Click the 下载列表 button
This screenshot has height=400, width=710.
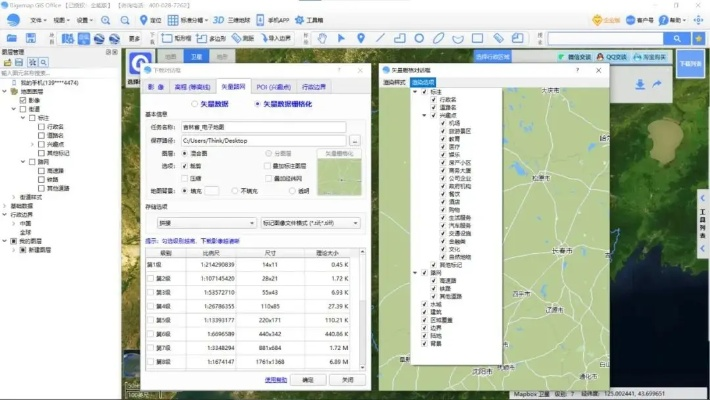690,64
